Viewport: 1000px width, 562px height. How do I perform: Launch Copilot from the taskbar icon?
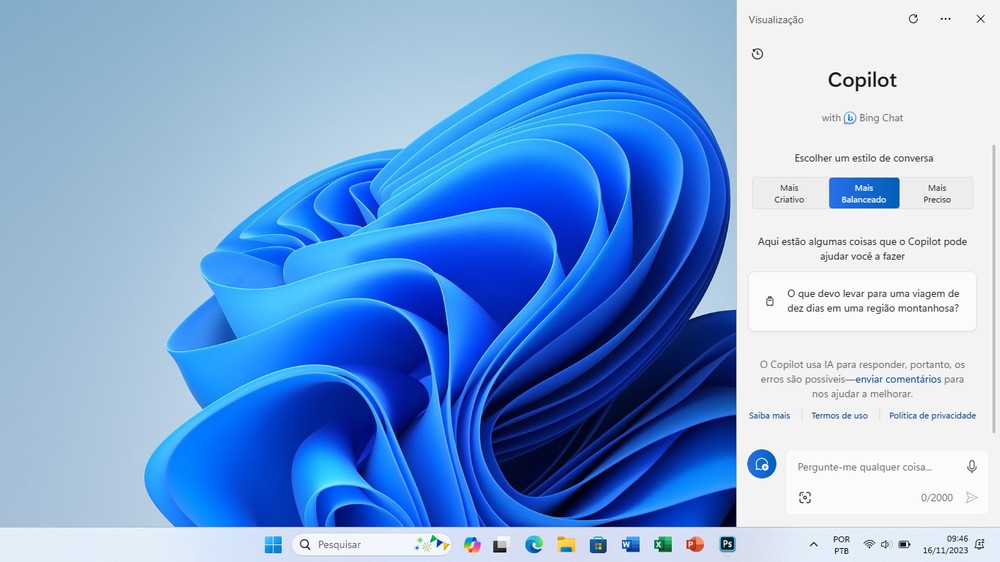tap(472, 544)
